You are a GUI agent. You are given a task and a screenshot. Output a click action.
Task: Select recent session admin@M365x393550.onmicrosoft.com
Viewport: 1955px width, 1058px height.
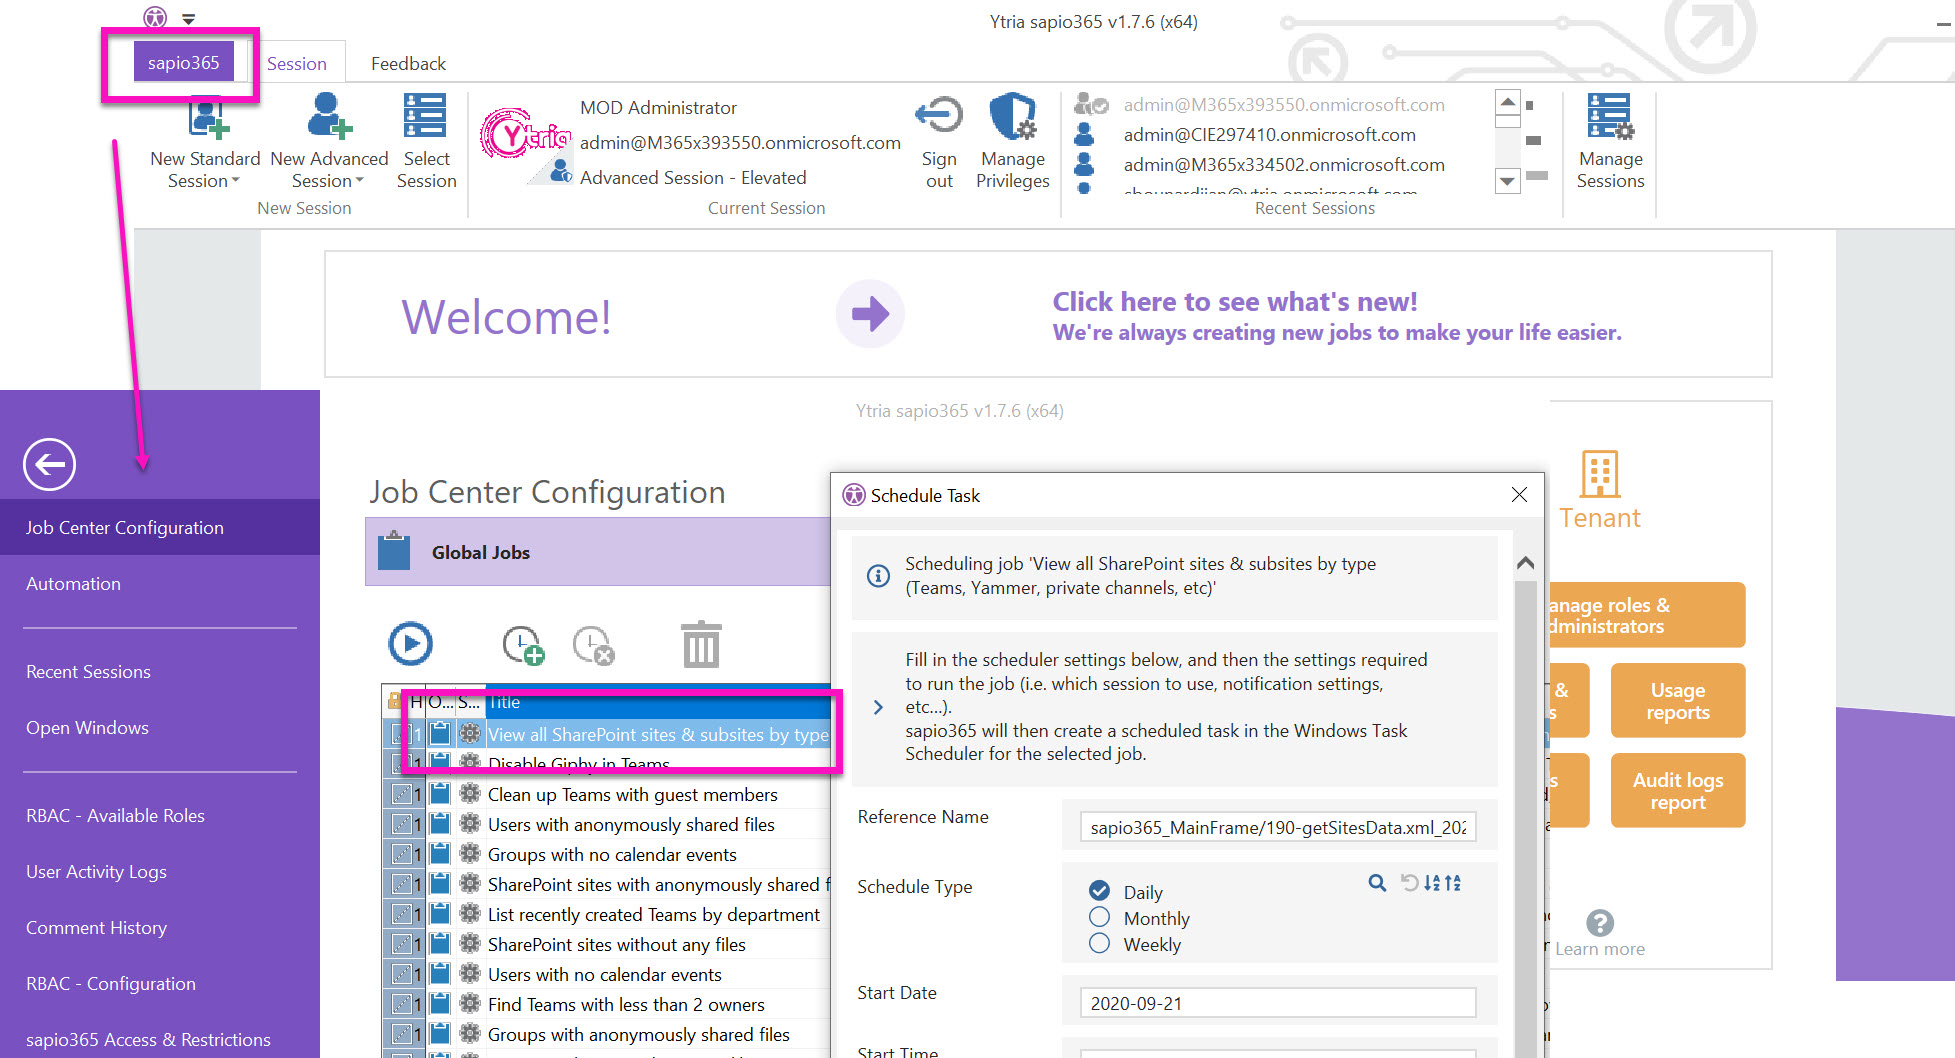point(1283,104)
